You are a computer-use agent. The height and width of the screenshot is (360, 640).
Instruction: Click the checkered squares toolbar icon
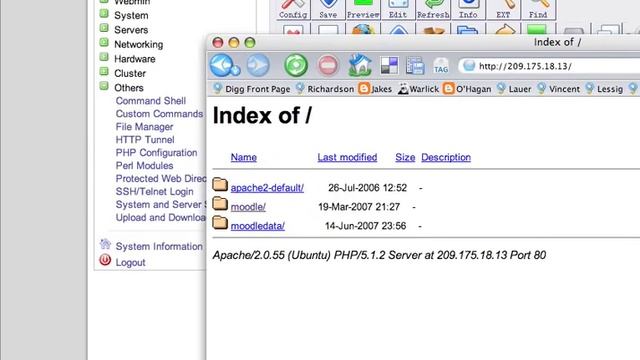pyautogui.click(x=389, y=66)
